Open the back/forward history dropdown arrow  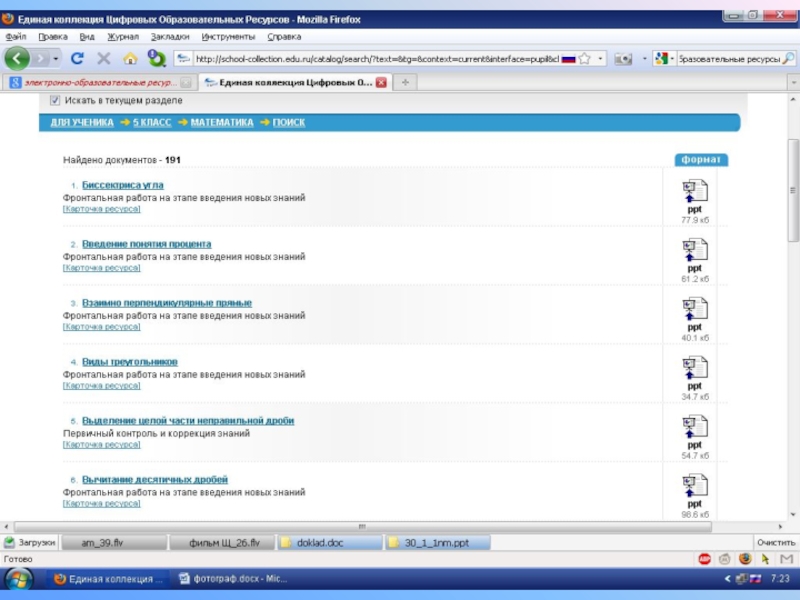(56, 59)
